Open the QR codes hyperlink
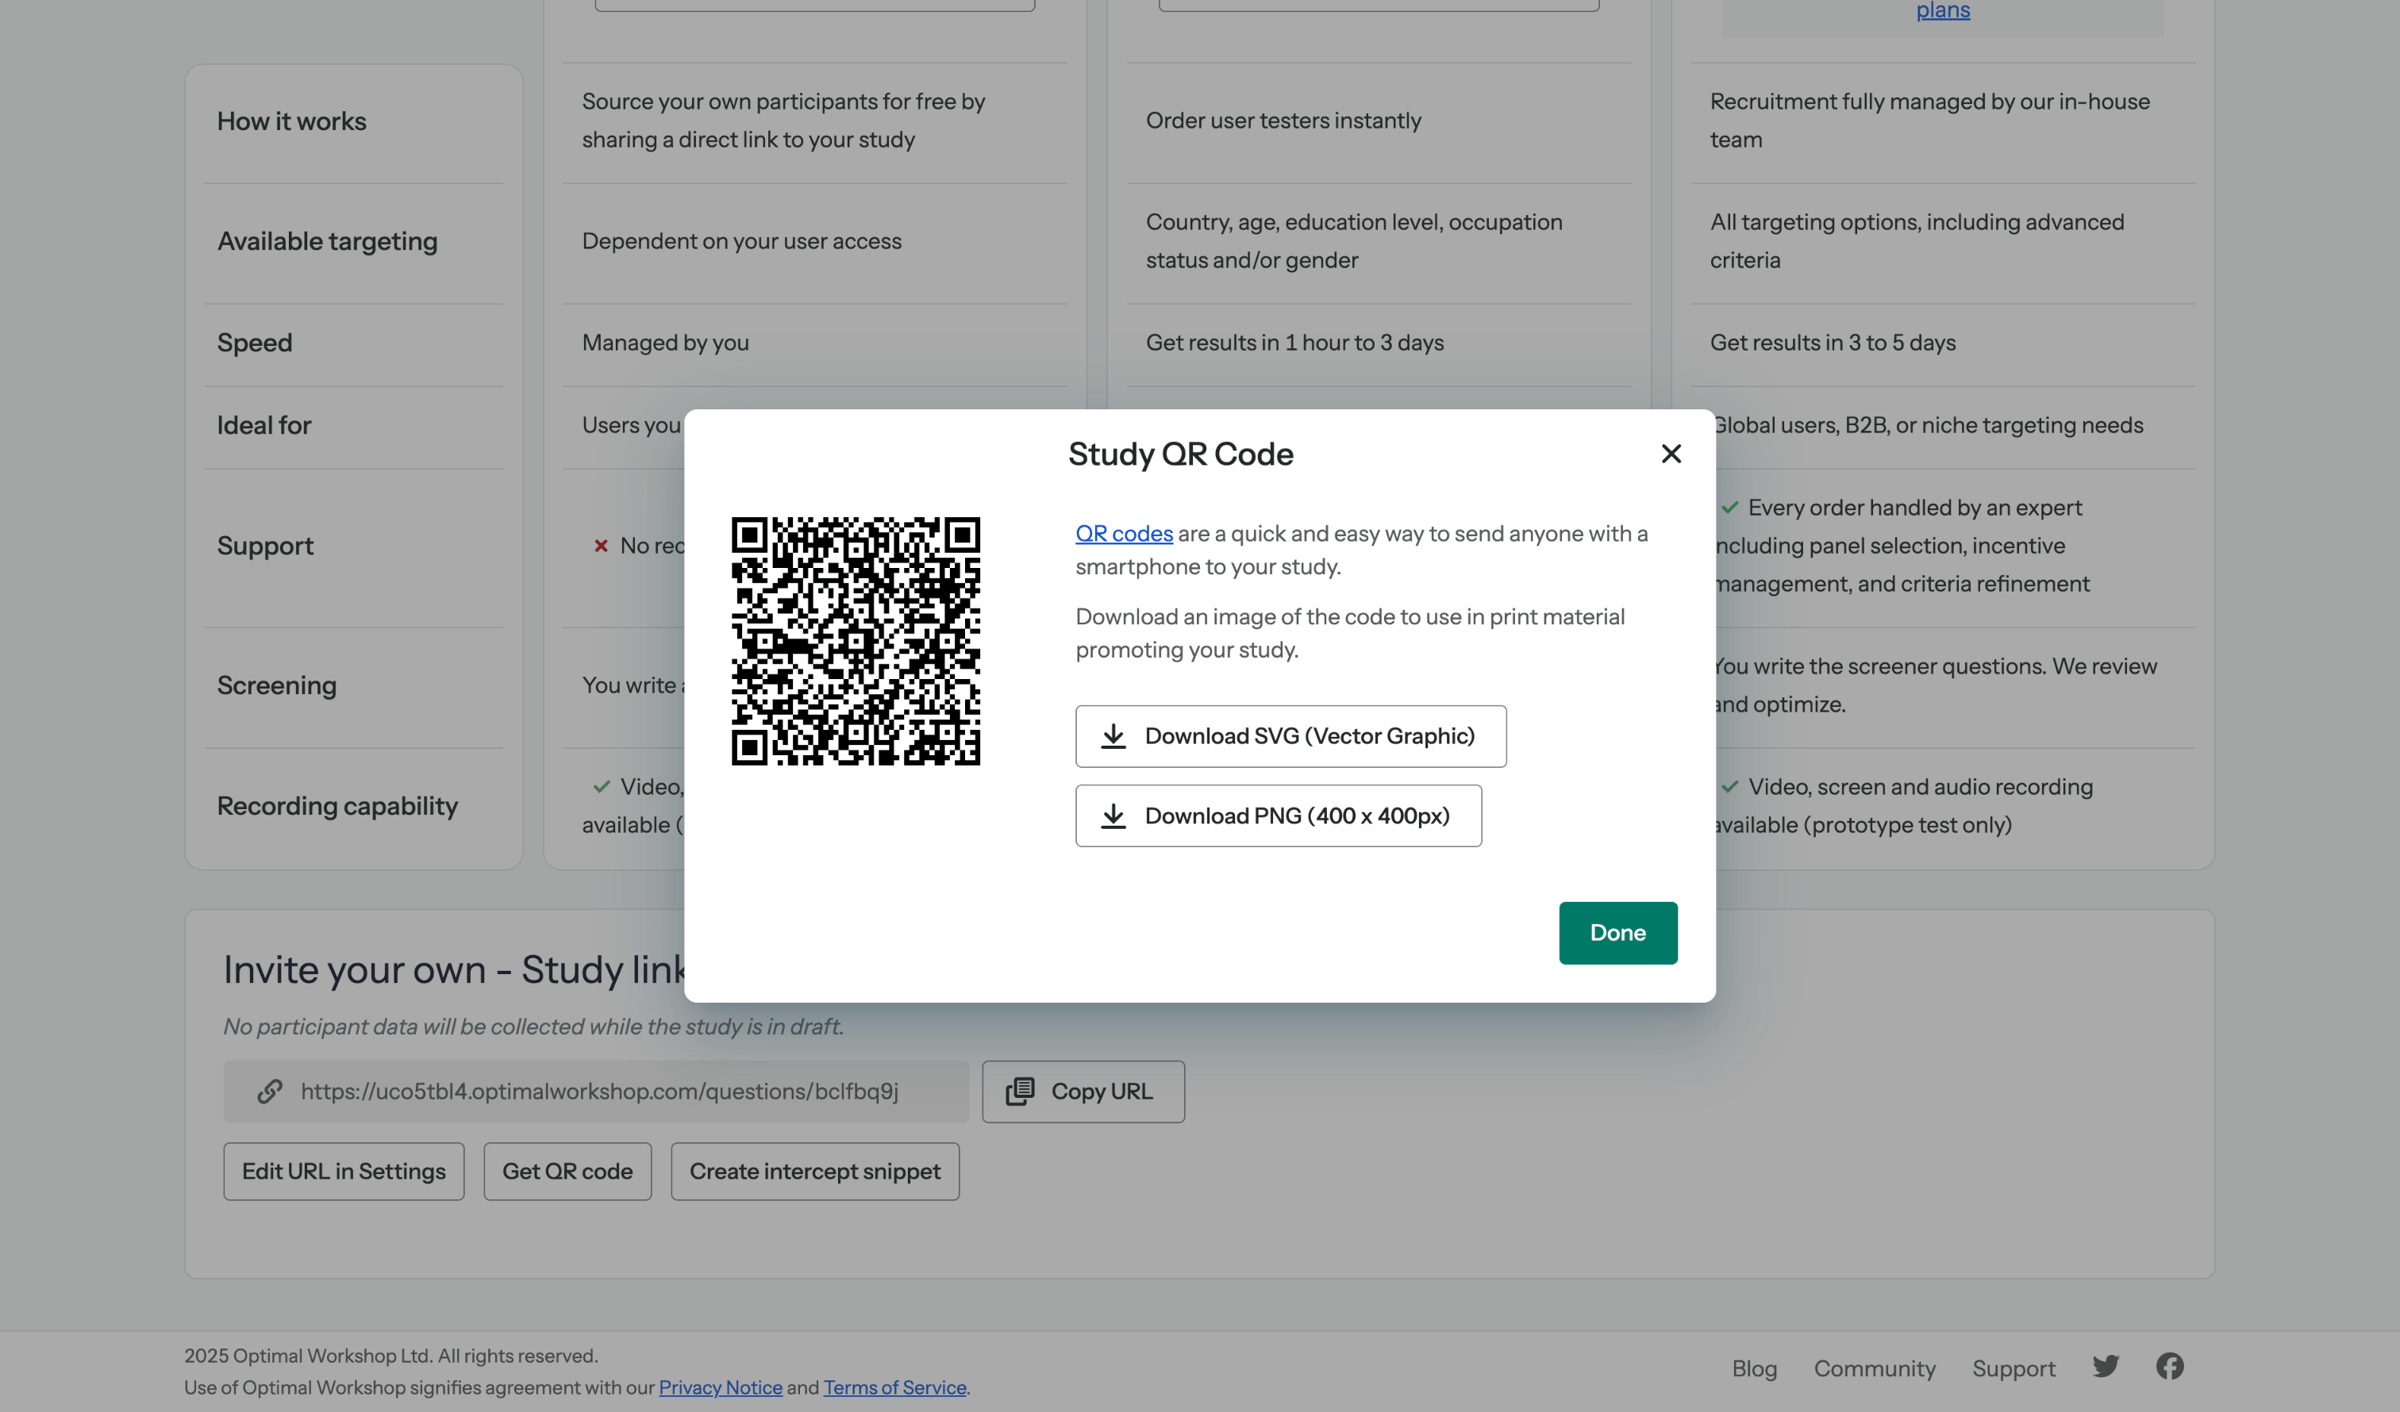Image resolution: width=2400 pixels, height=1412 pixels. coord(1124,534)
